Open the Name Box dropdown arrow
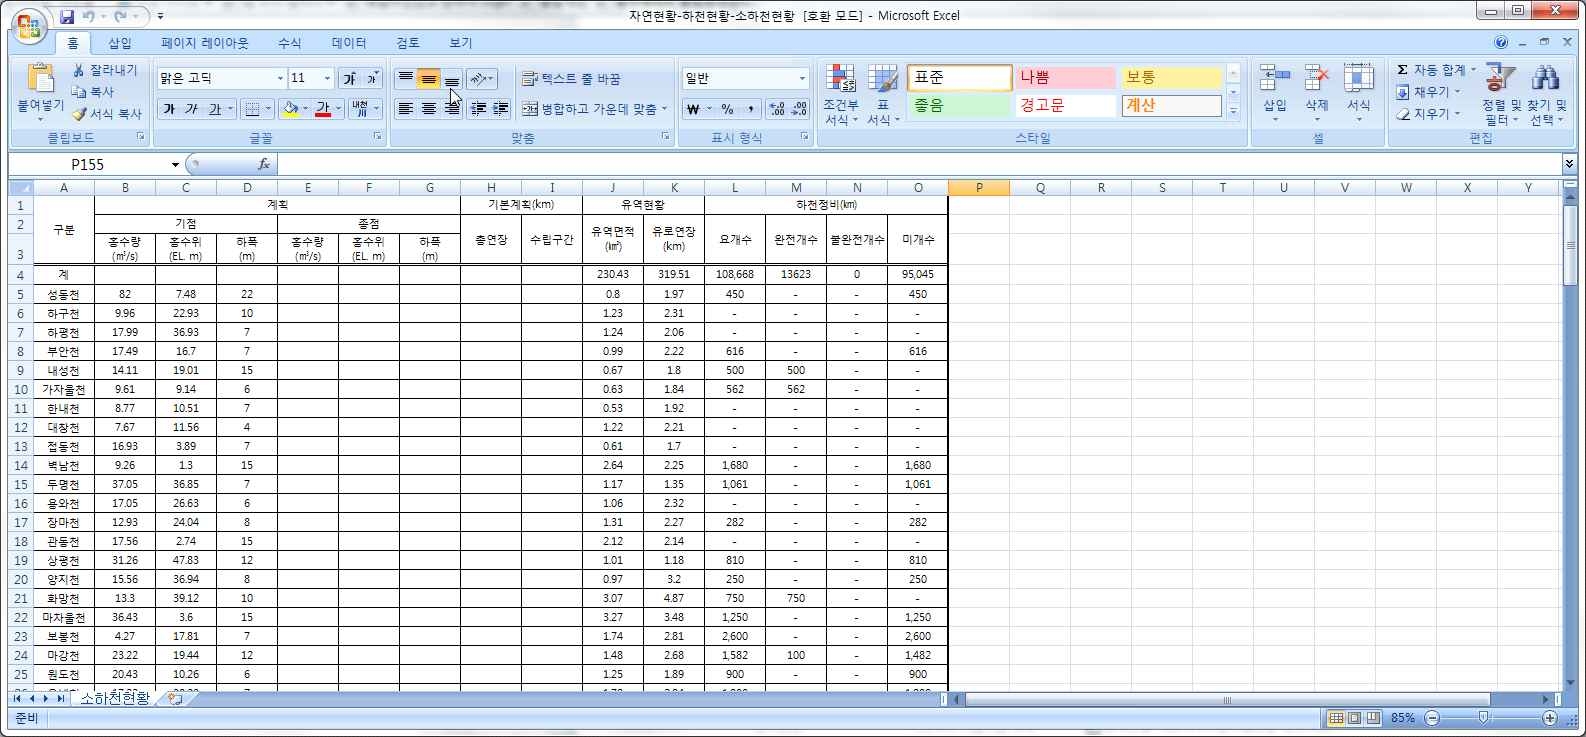 (175, 164)
